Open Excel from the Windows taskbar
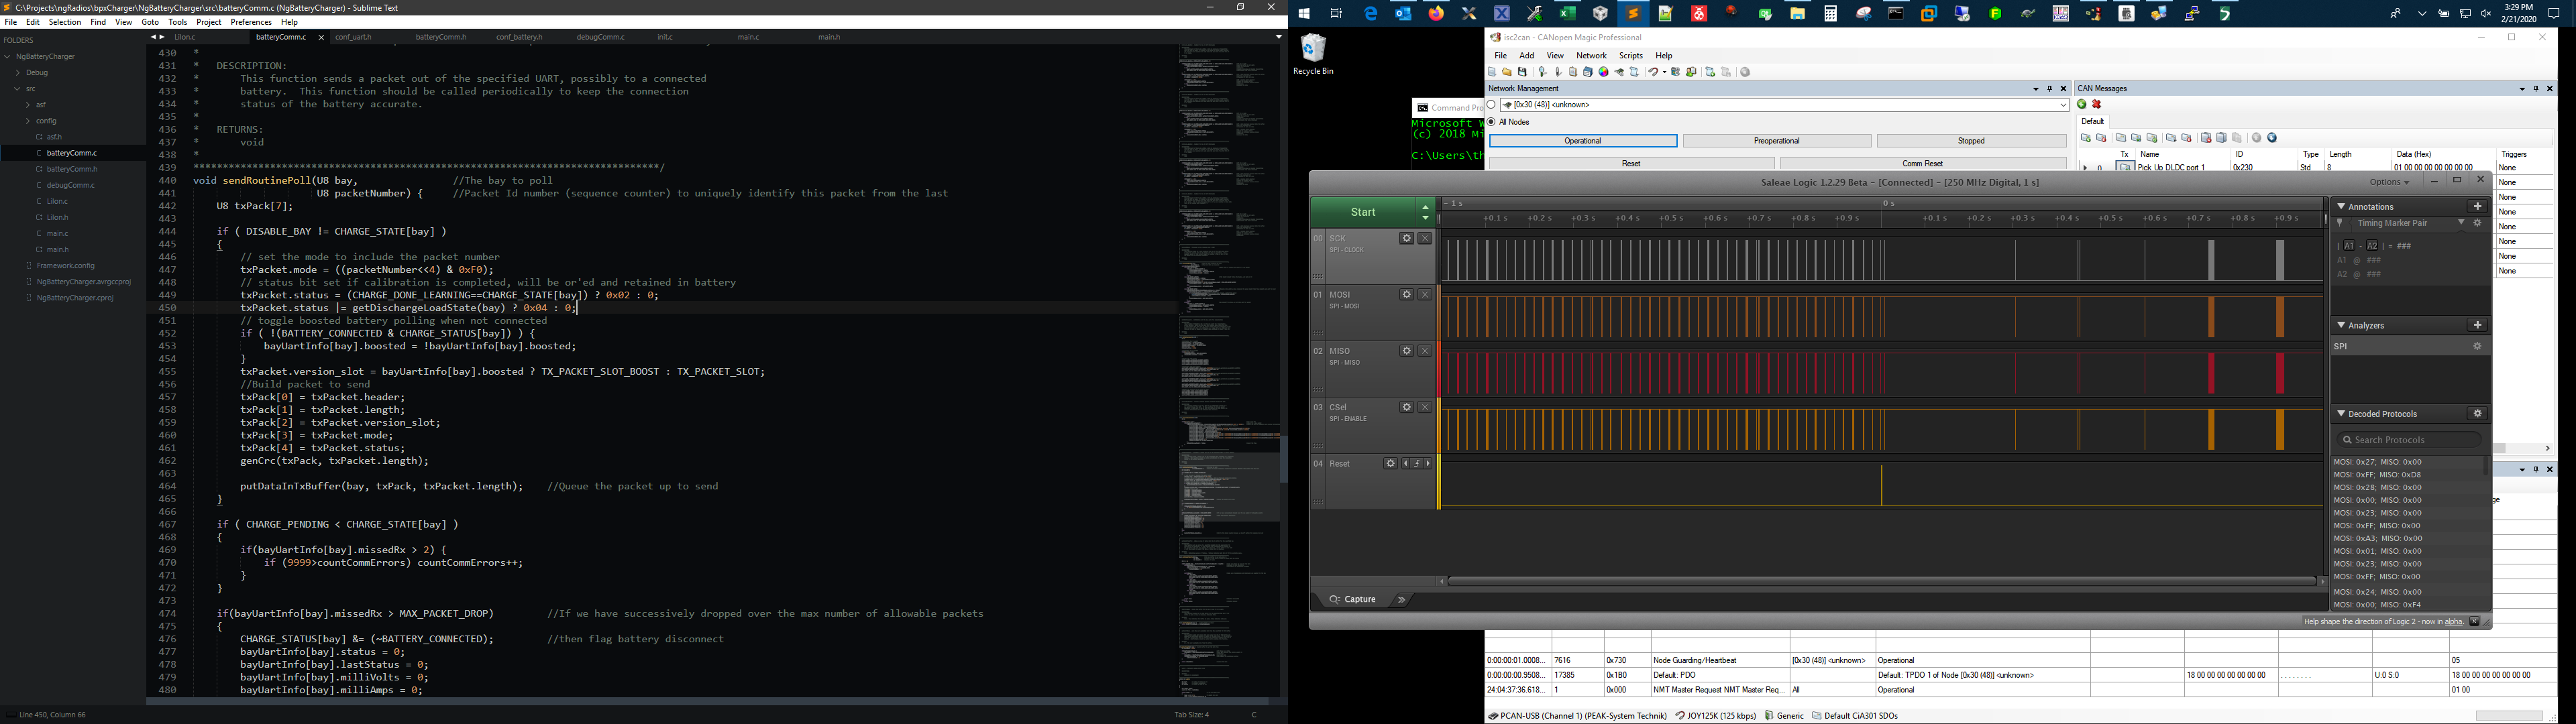 1567,14
